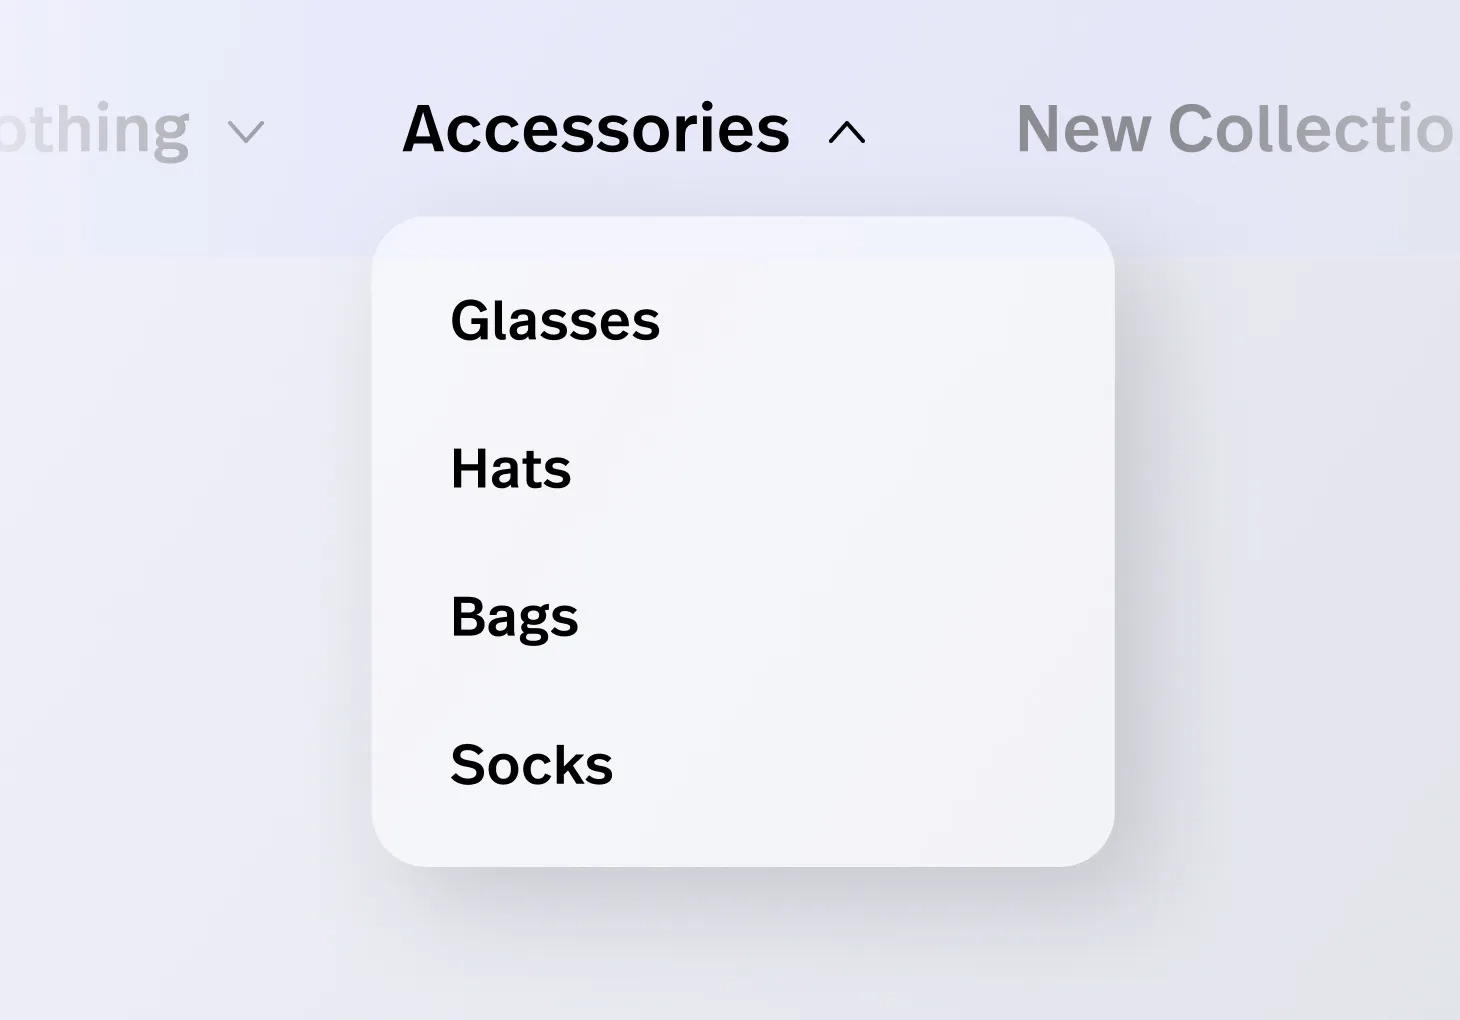Navigate to the Socks category
This screenshot has height=1020, width=1460.
531,765
